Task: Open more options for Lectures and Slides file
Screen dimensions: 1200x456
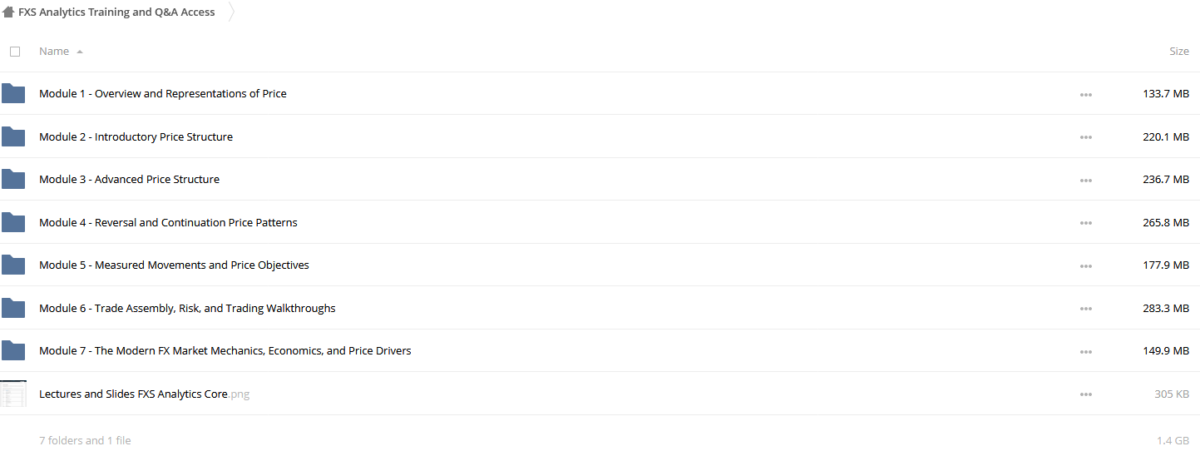Action: pyautogui.click(x=1086, y=395)
